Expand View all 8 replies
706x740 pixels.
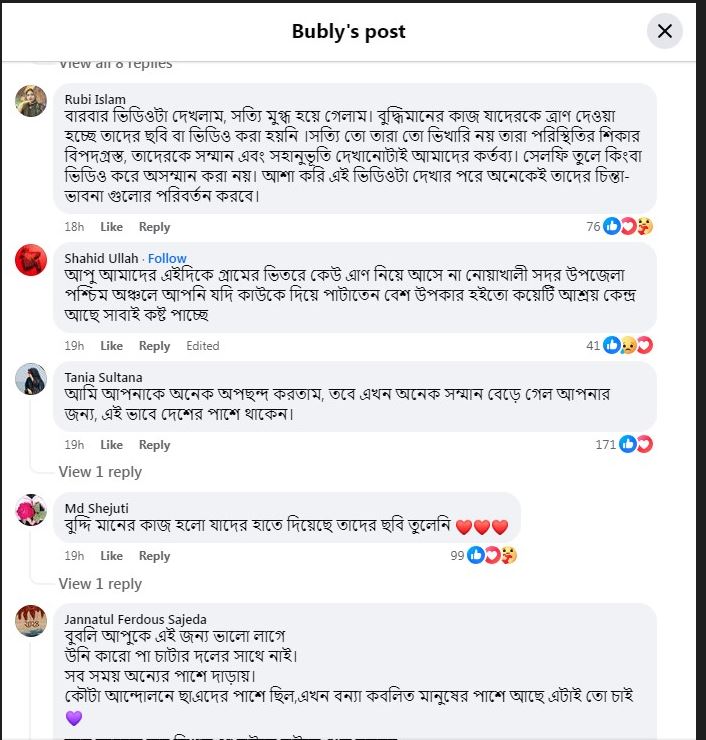115,64
